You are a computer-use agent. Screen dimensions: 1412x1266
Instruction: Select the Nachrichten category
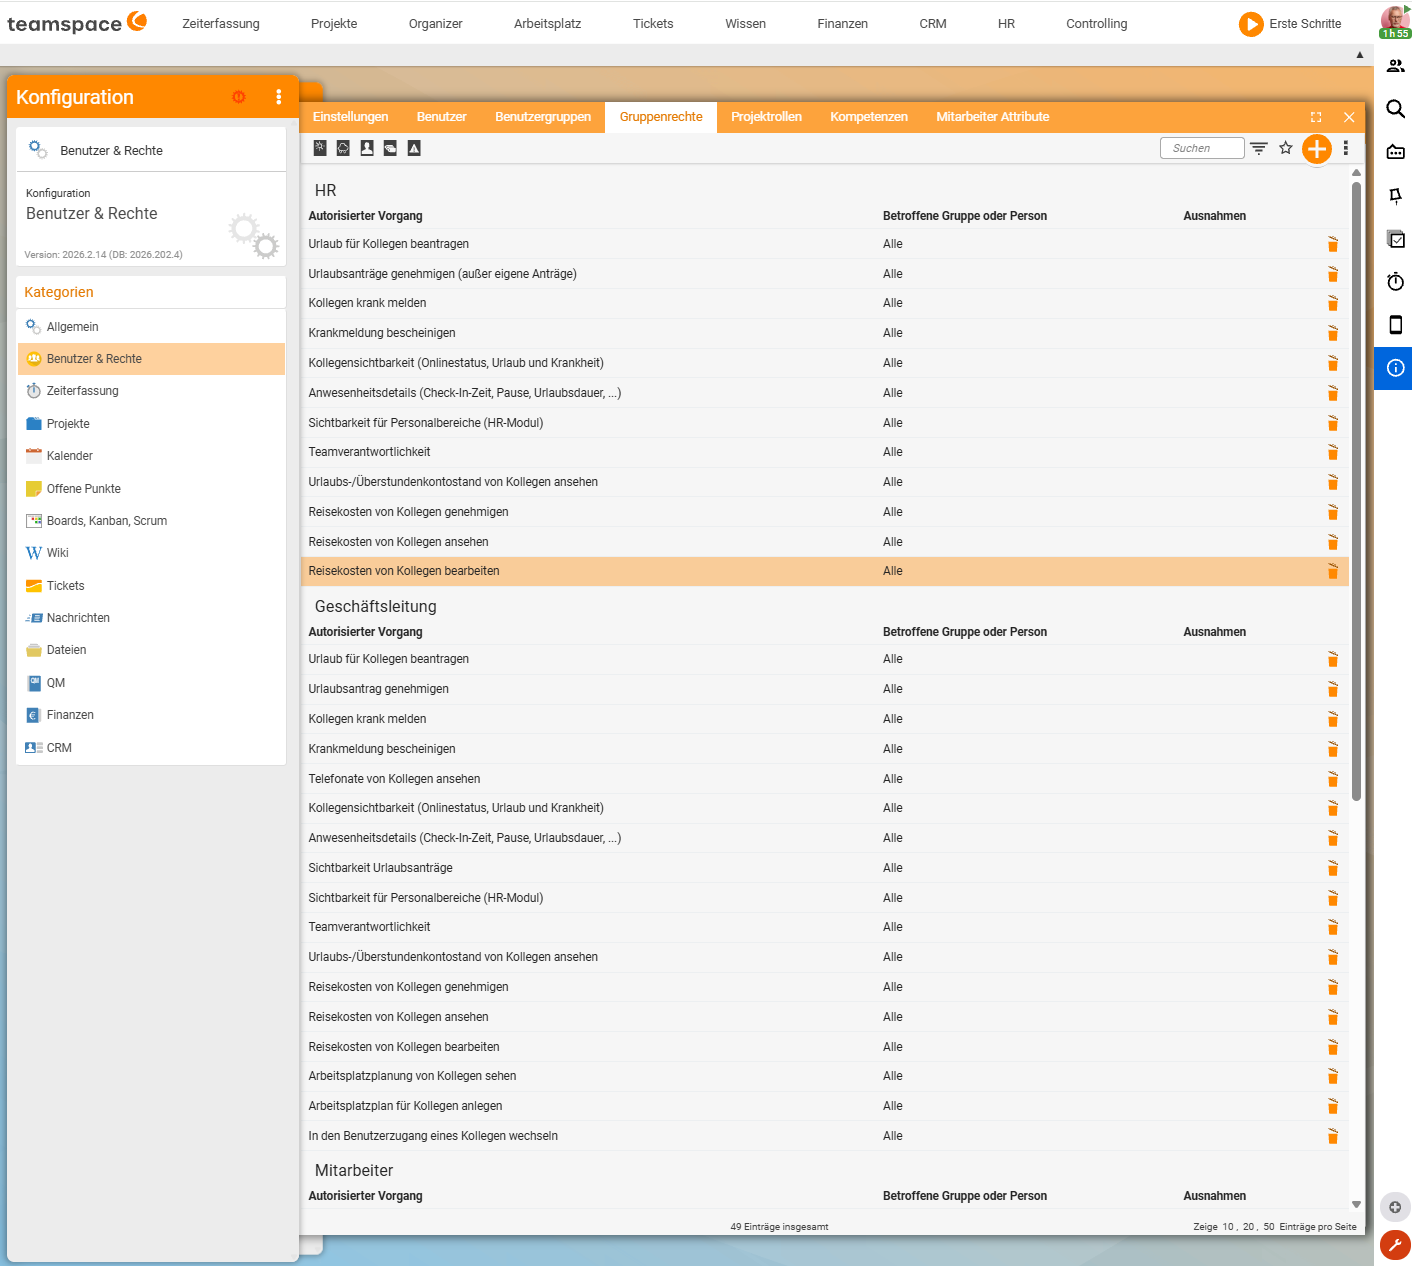pos(151,618)
